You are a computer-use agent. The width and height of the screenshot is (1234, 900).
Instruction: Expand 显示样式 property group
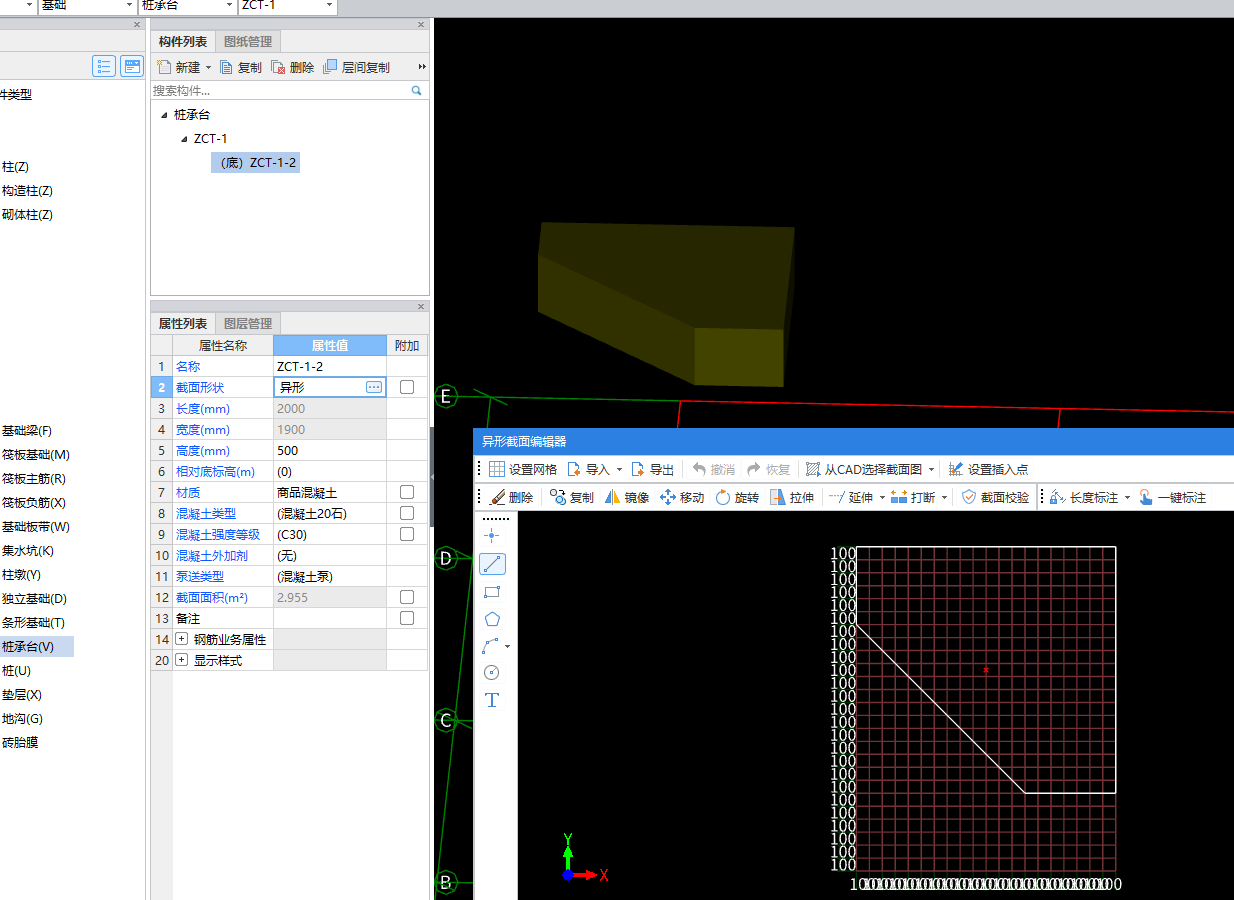[181, 660]
